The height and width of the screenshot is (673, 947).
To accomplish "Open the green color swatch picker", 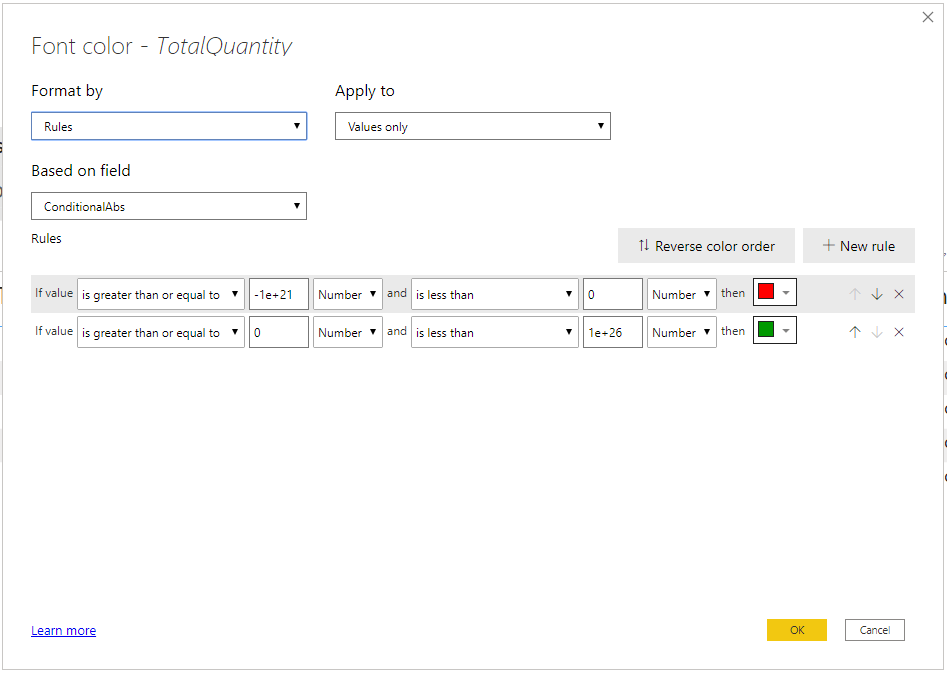I will 774,331.
